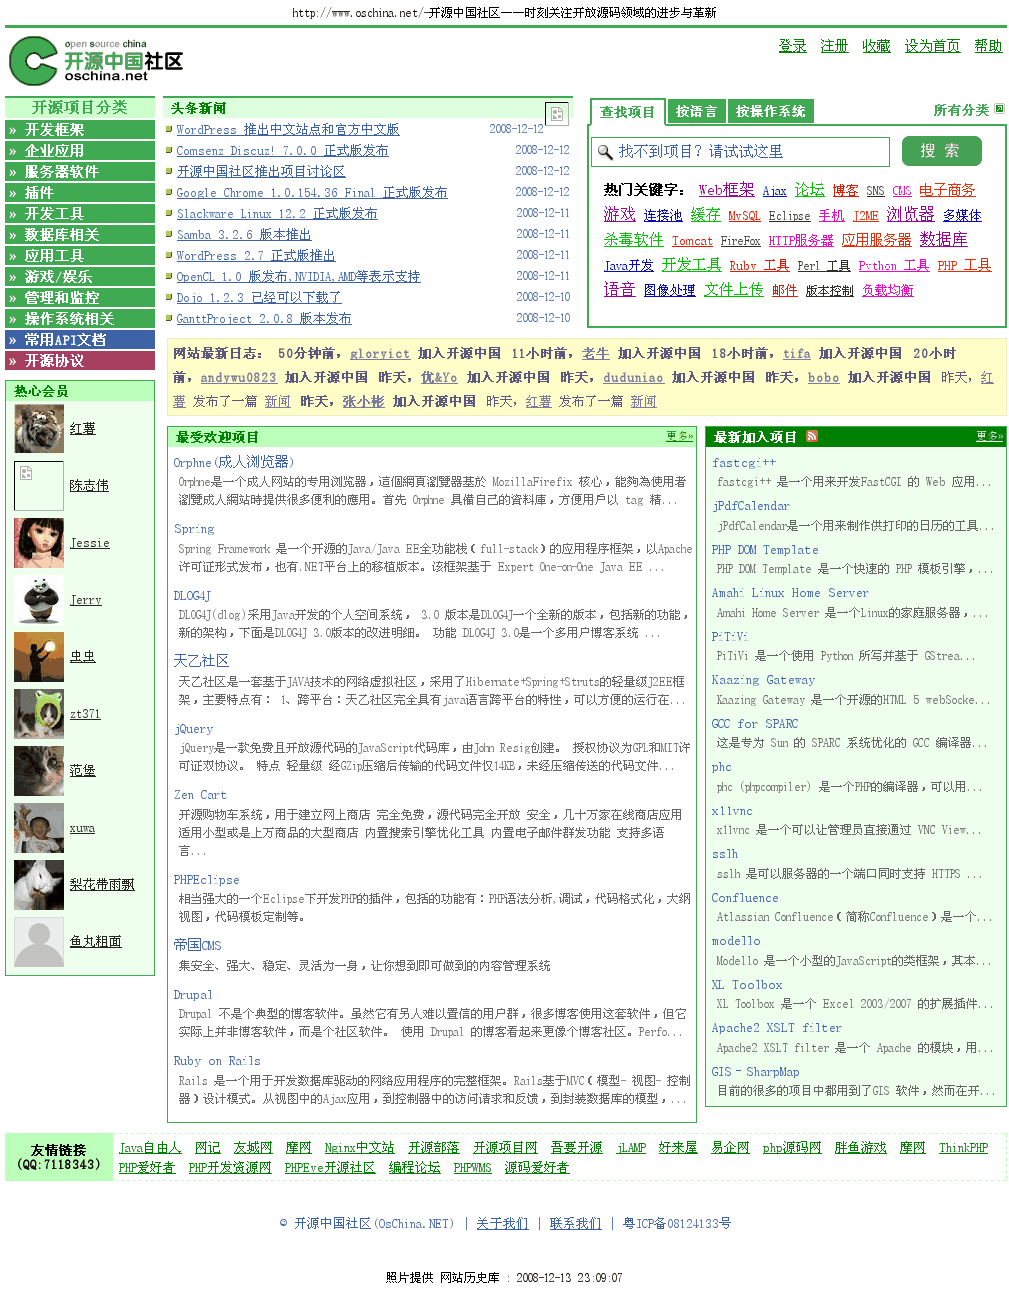Click the small icon next to 所有分类
1009x1290 pixels.
click(x=999, y=109)
